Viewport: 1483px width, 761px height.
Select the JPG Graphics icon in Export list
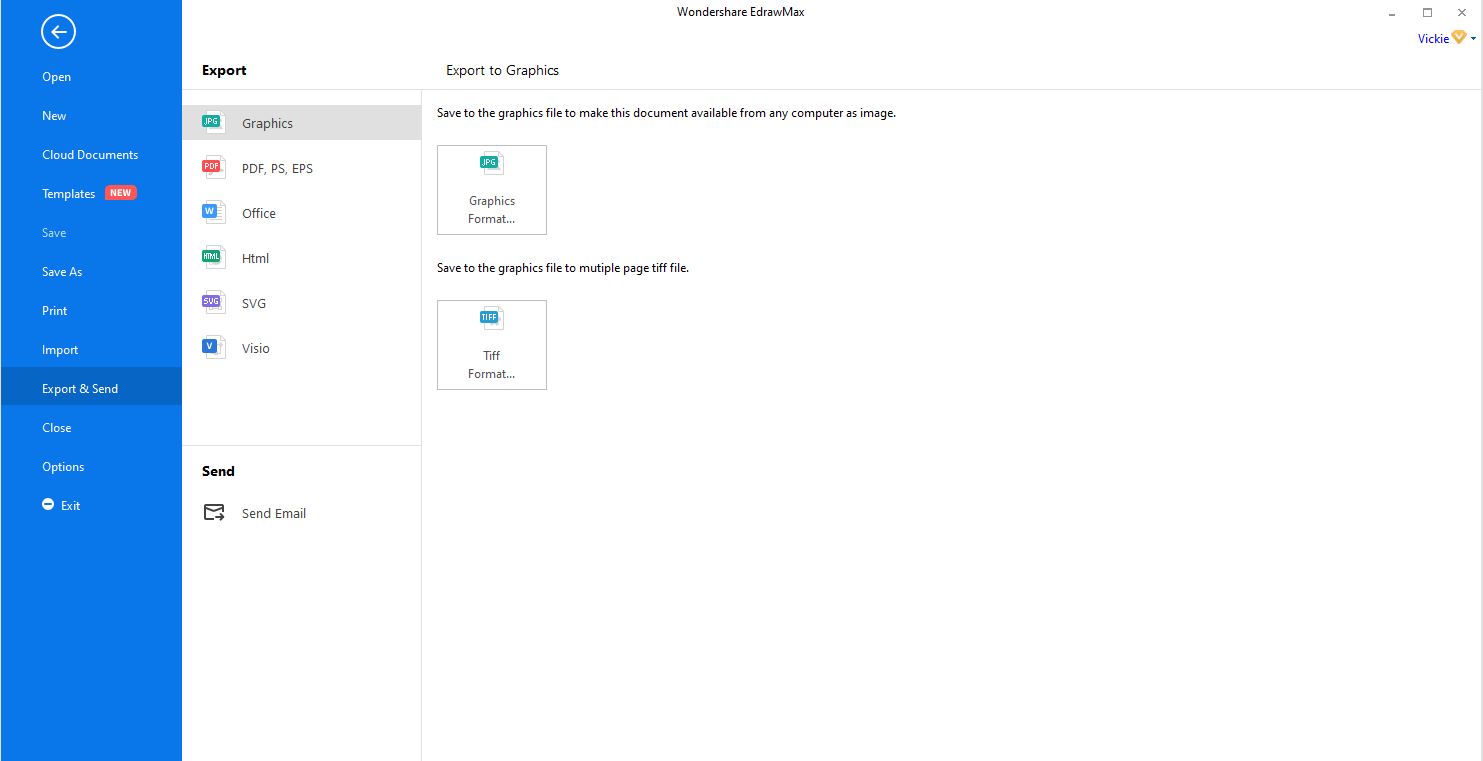213,123
